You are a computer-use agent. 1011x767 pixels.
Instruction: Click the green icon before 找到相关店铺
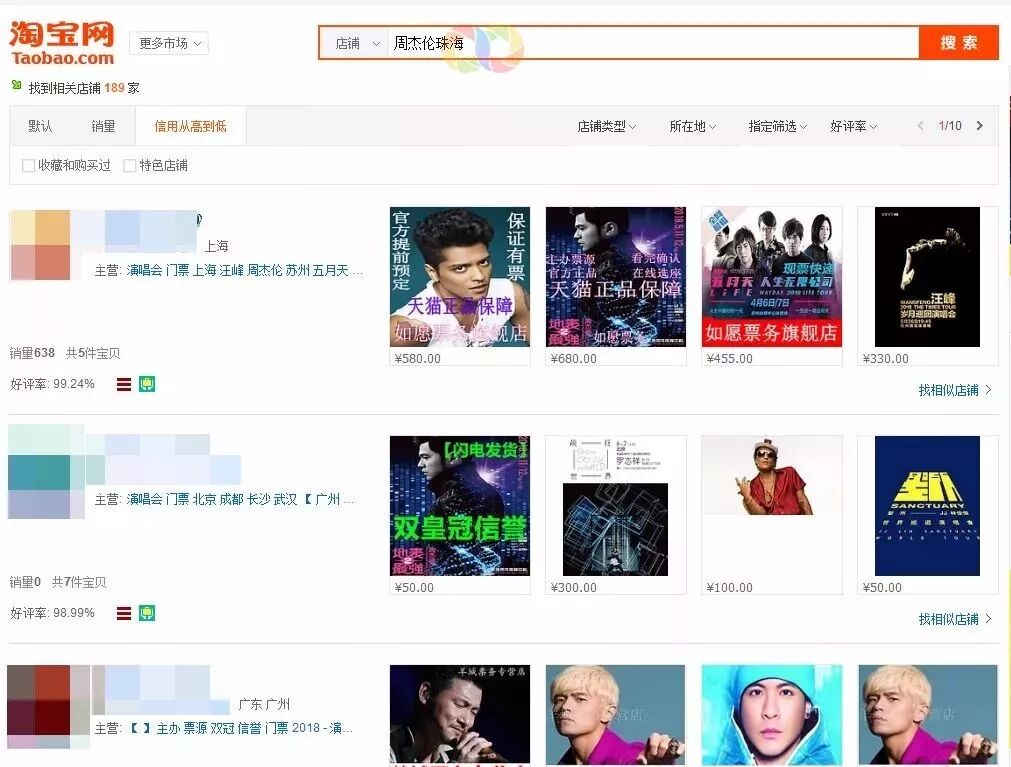(x=17, y=86)
